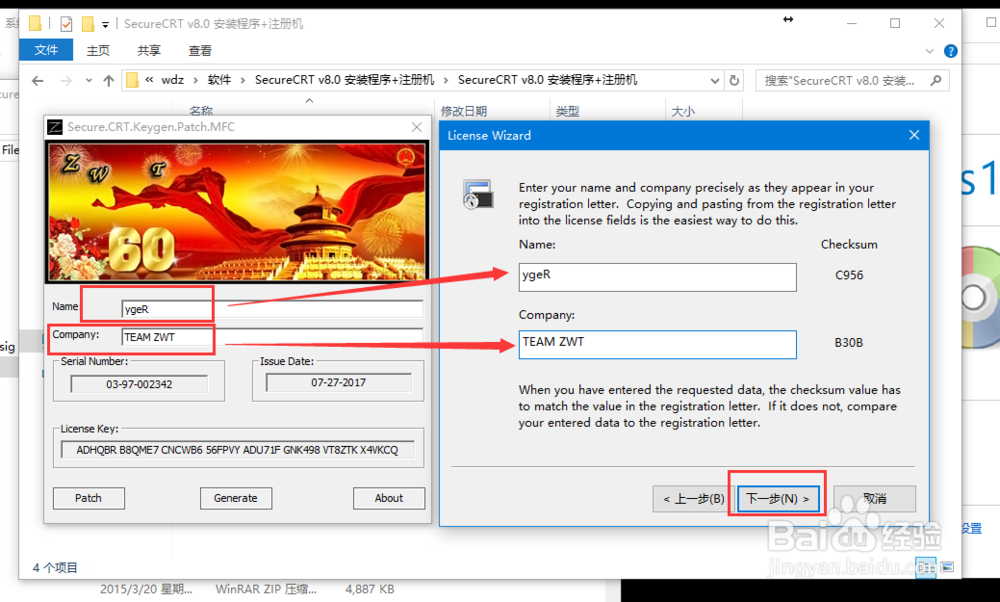Click the search magnifier icon

point(935,81)
